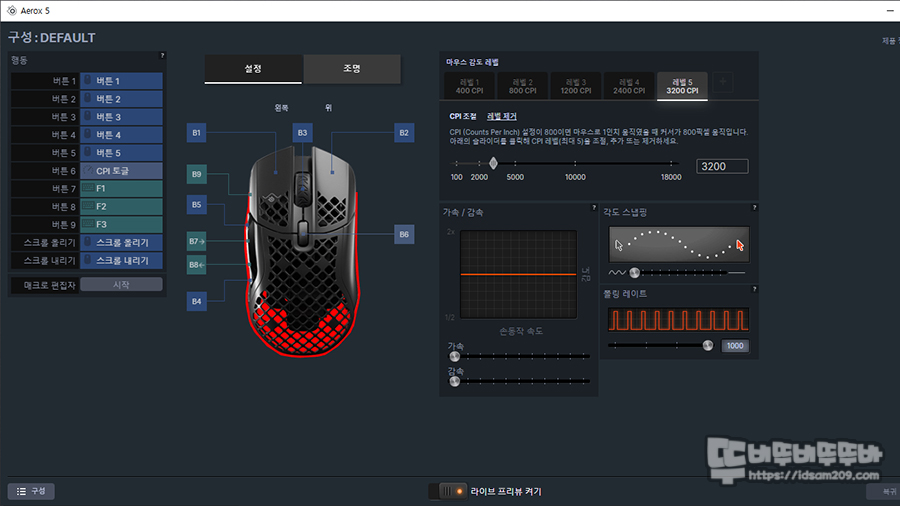This screenshot has height=506, width=900.
Task: Click the mouse image preview
Action: 304,250
